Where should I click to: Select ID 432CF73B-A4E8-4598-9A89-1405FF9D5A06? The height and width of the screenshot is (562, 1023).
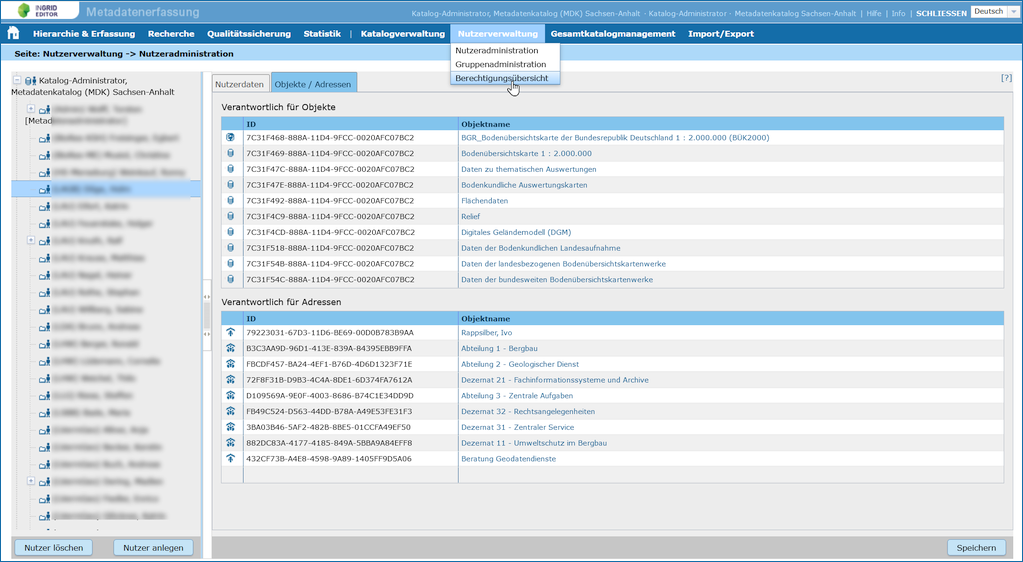click(x=329, y=458)
